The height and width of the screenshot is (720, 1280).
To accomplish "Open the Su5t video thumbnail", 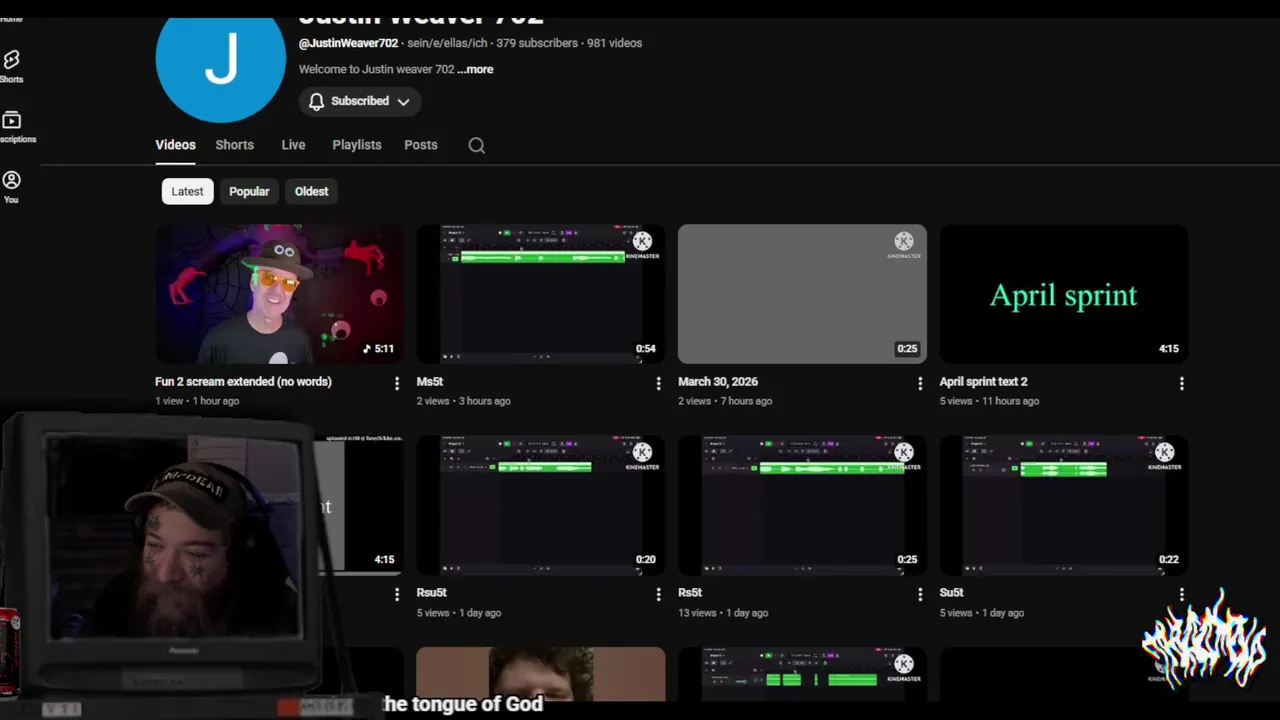I will [1064, 505].
